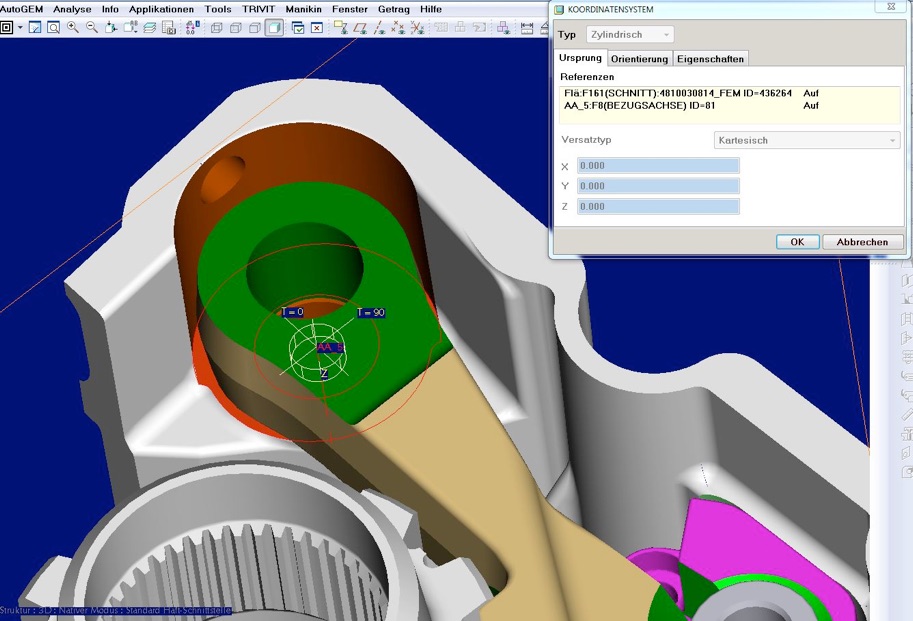Open the Info menu
The width and height of the screenshot is (913, 621).
click(110, 9)
